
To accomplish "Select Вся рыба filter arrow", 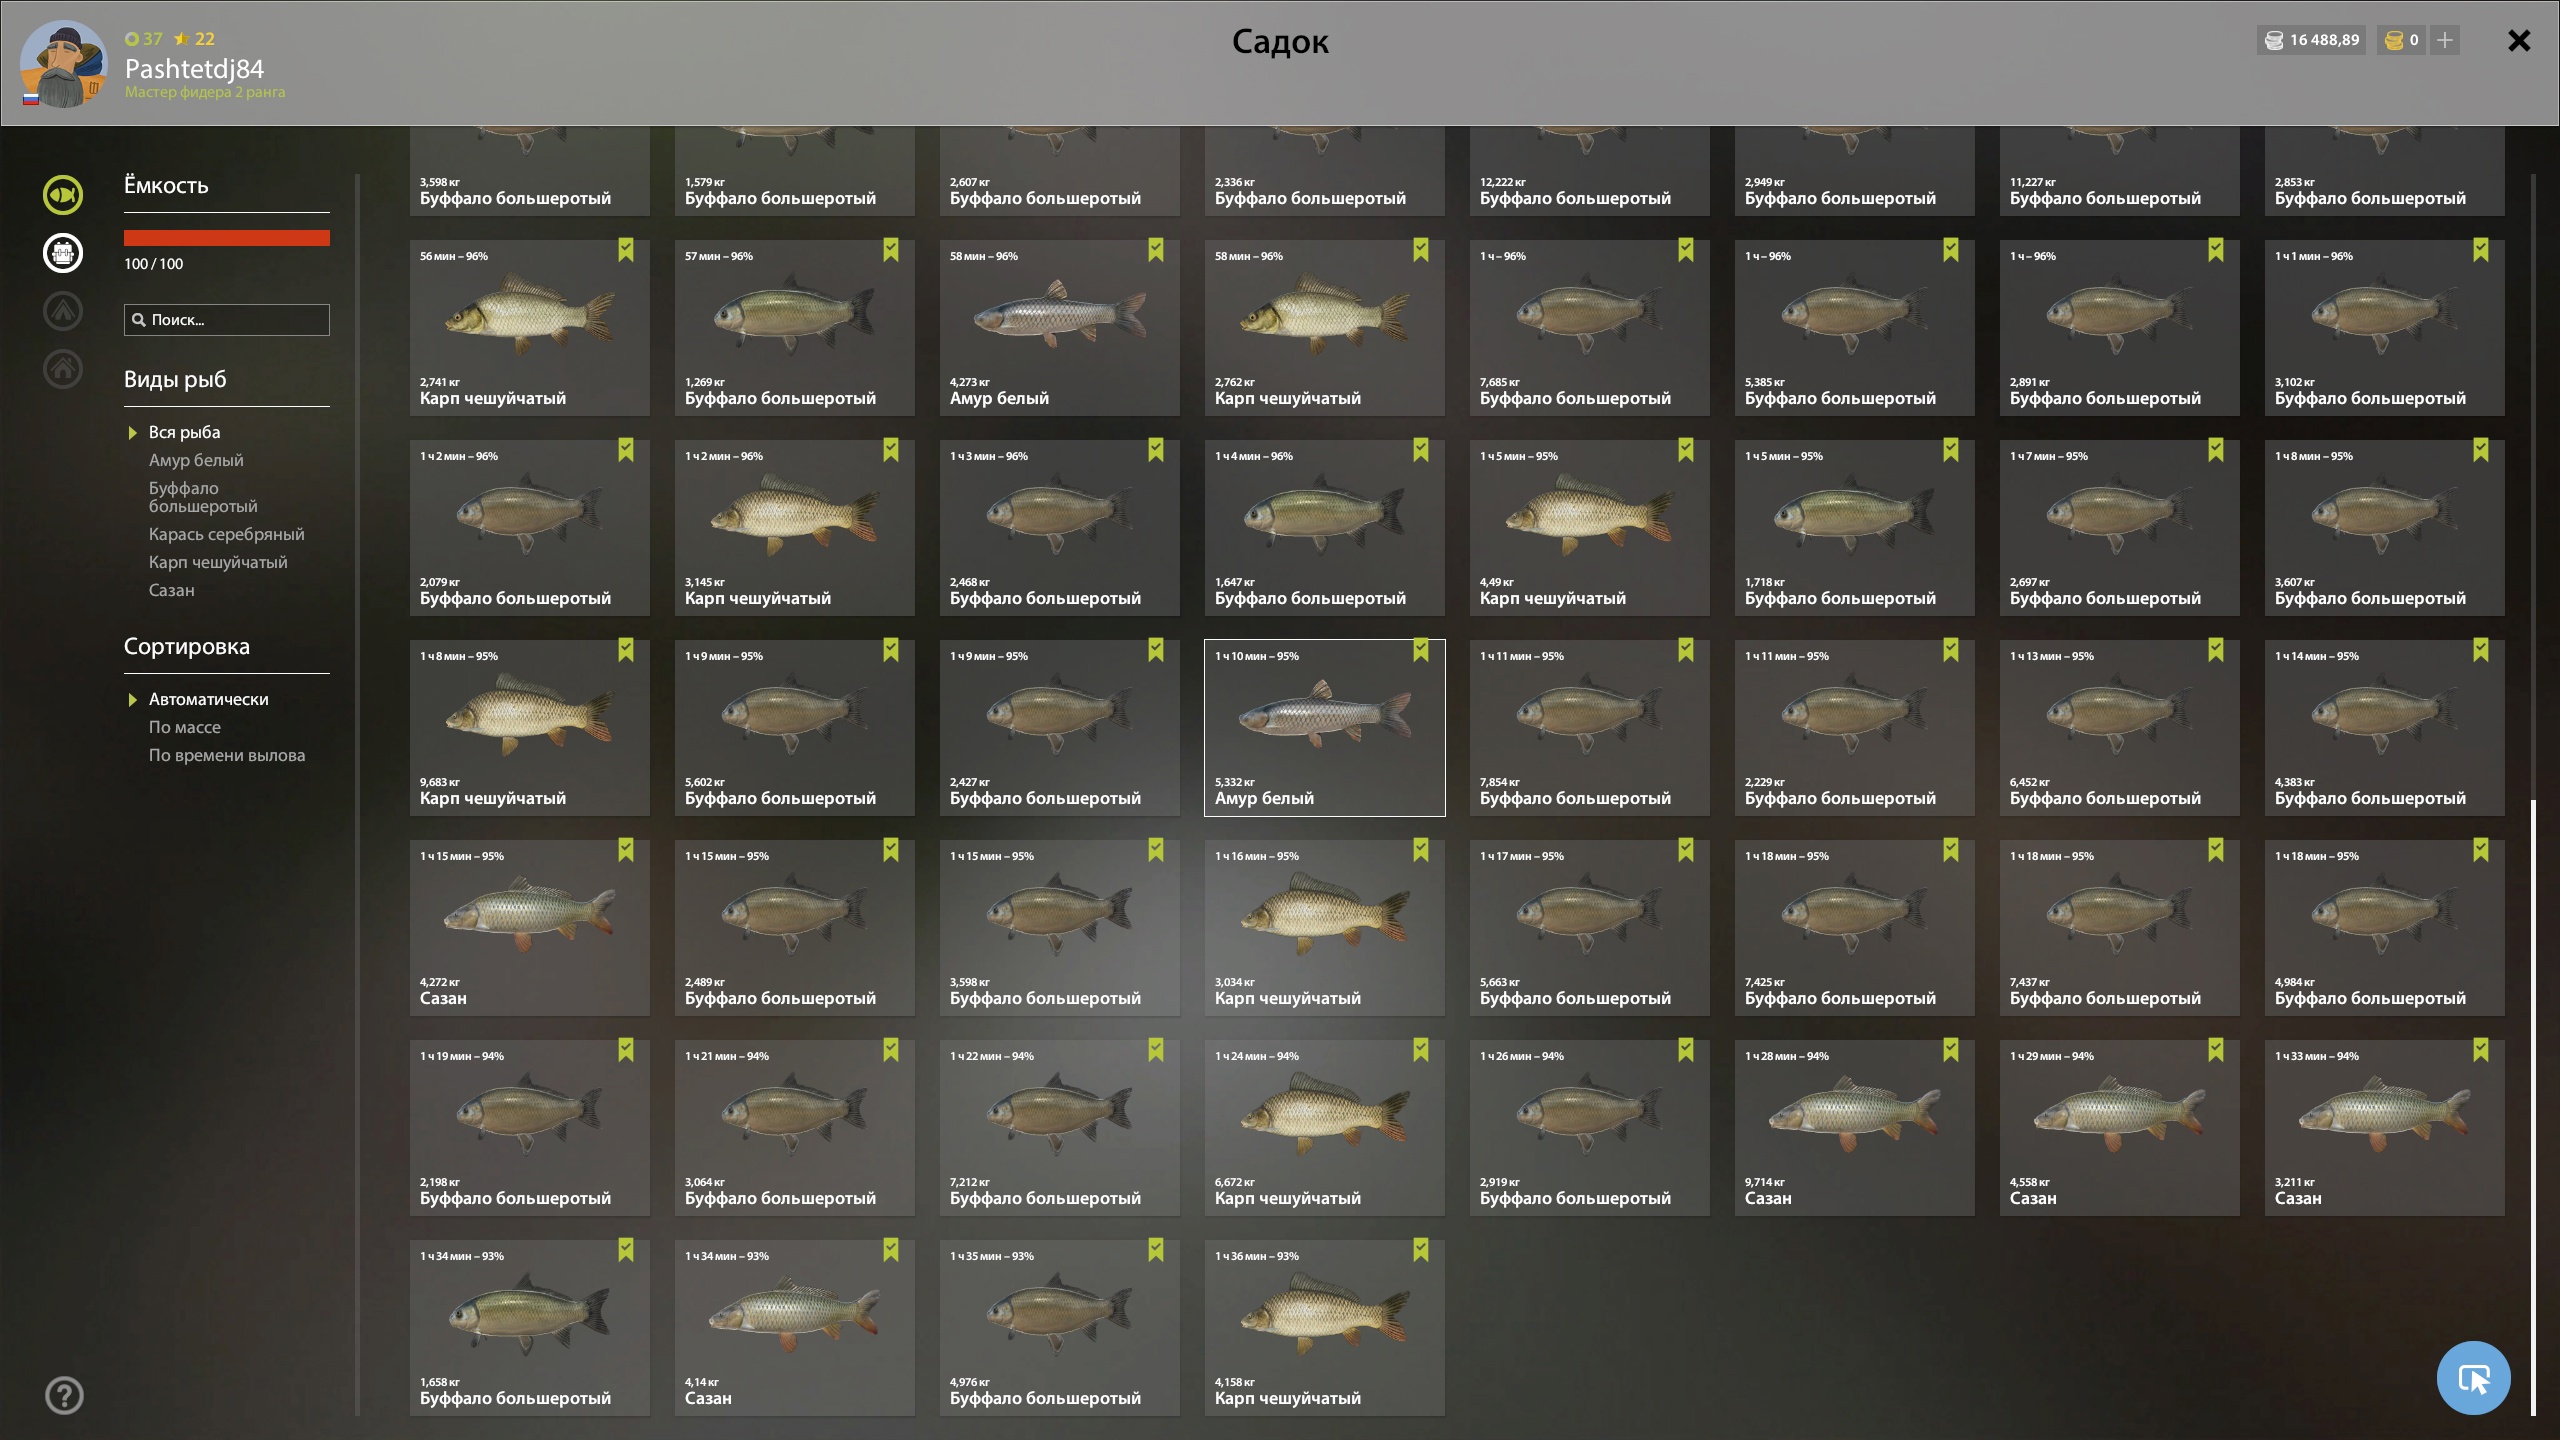I will pyautogui.click(x=132, y=433).
